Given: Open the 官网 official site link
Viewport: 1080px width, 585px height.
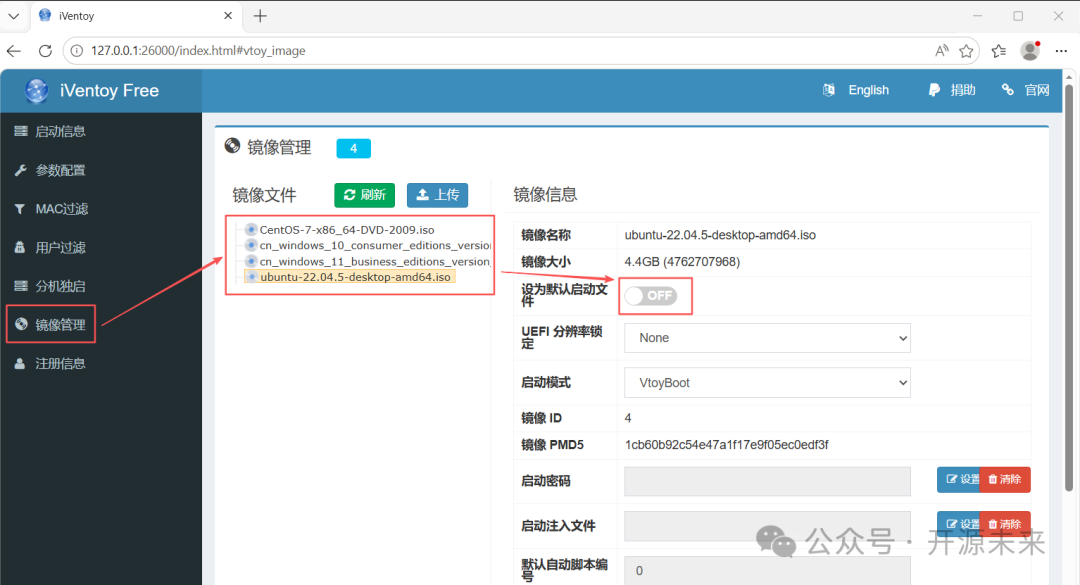Looking at the screenshot, I should click(1026, 90).
